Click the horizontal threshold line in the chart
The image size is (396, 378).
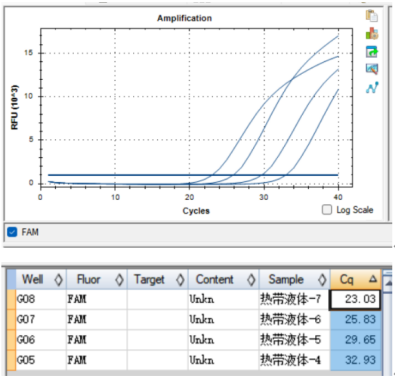coord(193,175)
